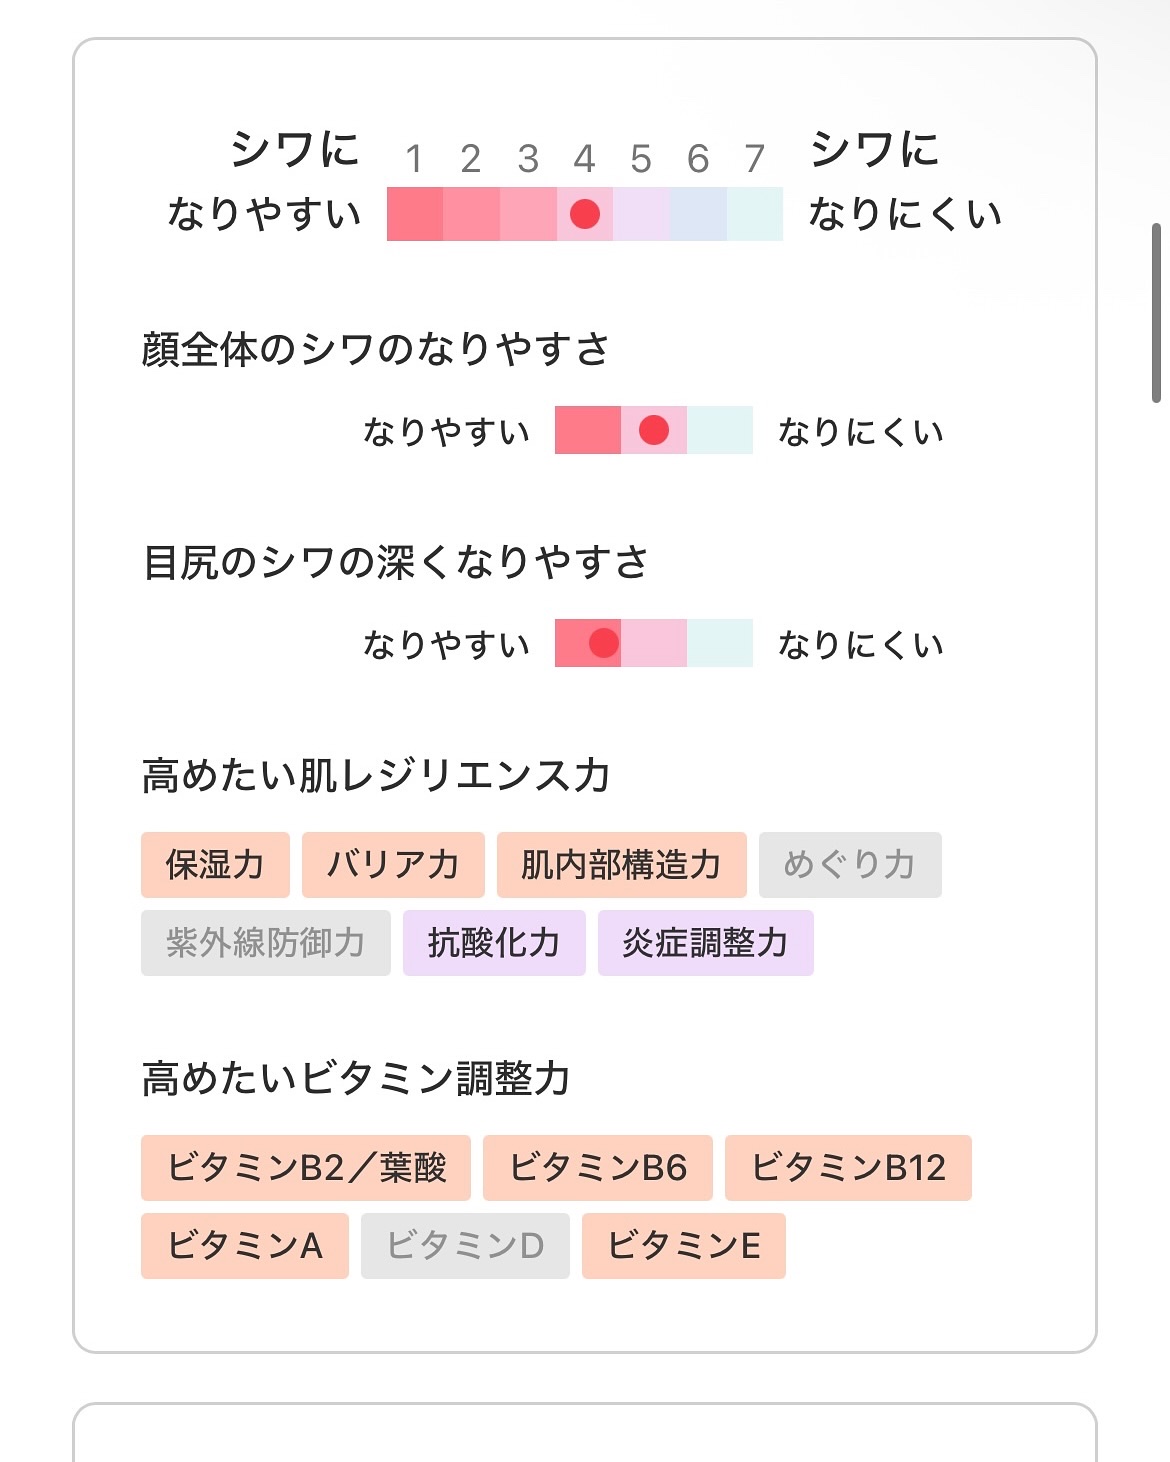The image size is (1170, 1462).
Task: Click the 高めたいビタミン調整力 heading
Action: tap(356, 1080)
